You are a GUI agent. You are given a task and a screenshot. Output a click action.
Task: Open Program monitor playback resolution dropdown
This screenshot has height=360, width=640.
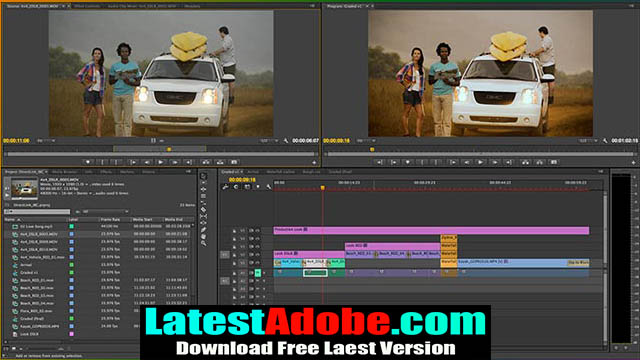[x=588, y=141]
